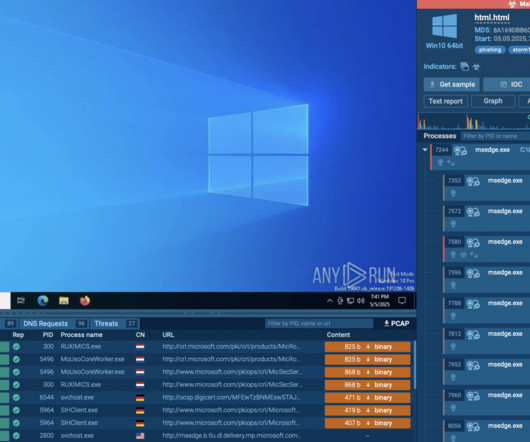Show hidden system tray icons
Image resolution: width=530 pixels, height=442 pixels.
[330, 301]
